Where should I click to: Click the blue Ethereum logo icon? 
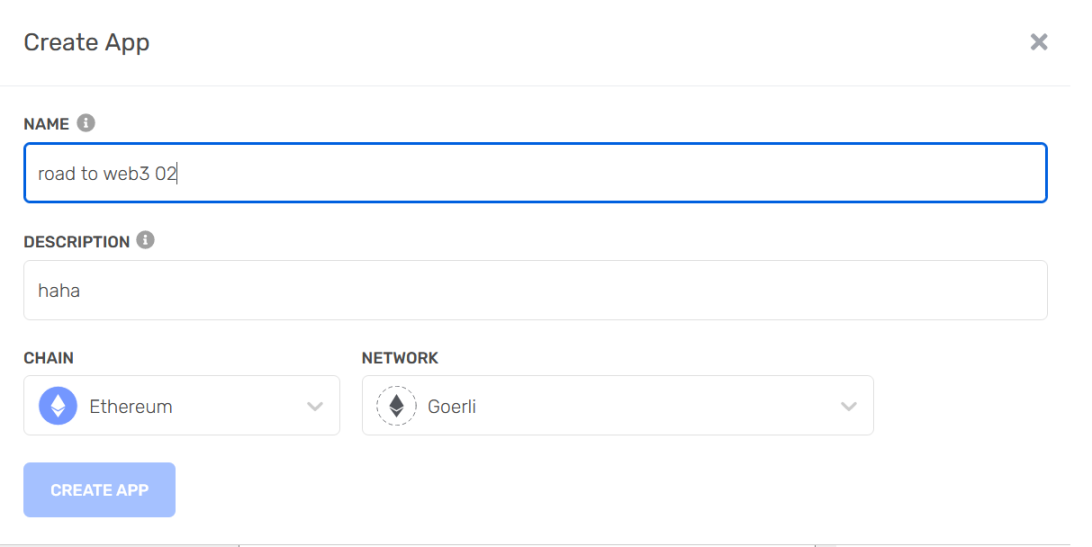click(x=58, y=406)
